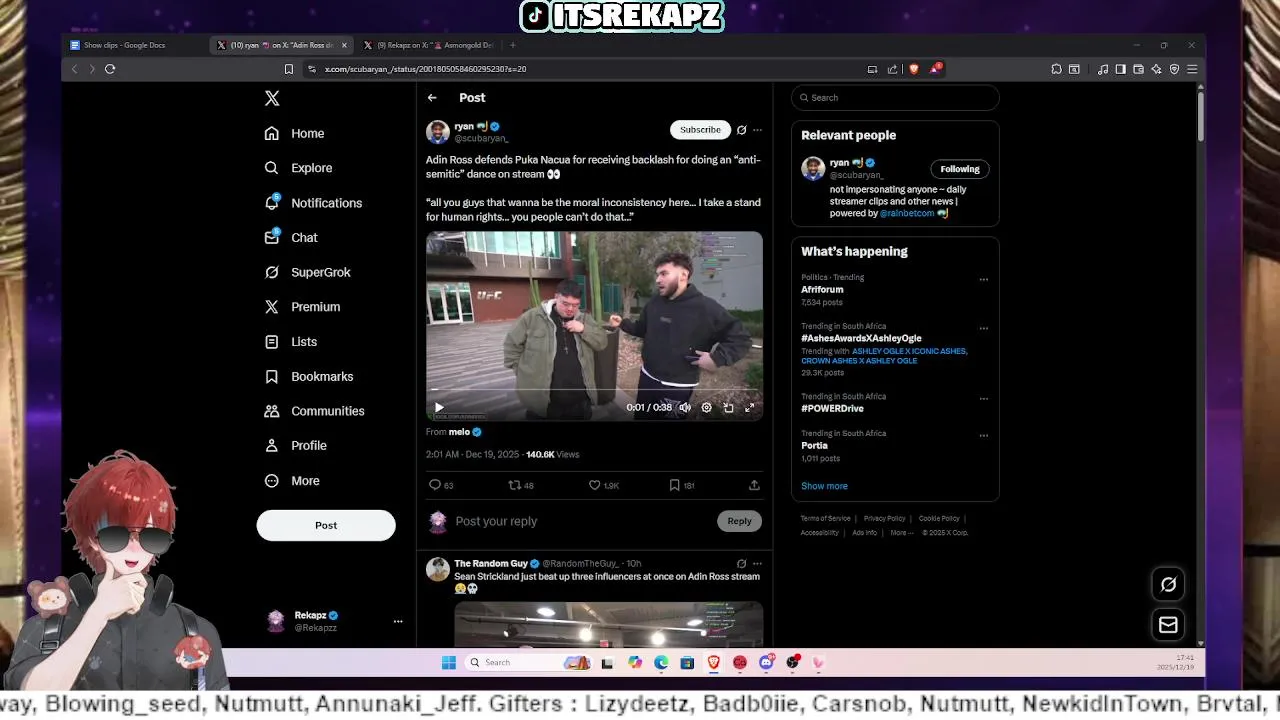The image size is (1280, 720).
Task: Click the Reply button
Action: coord(739,521)
